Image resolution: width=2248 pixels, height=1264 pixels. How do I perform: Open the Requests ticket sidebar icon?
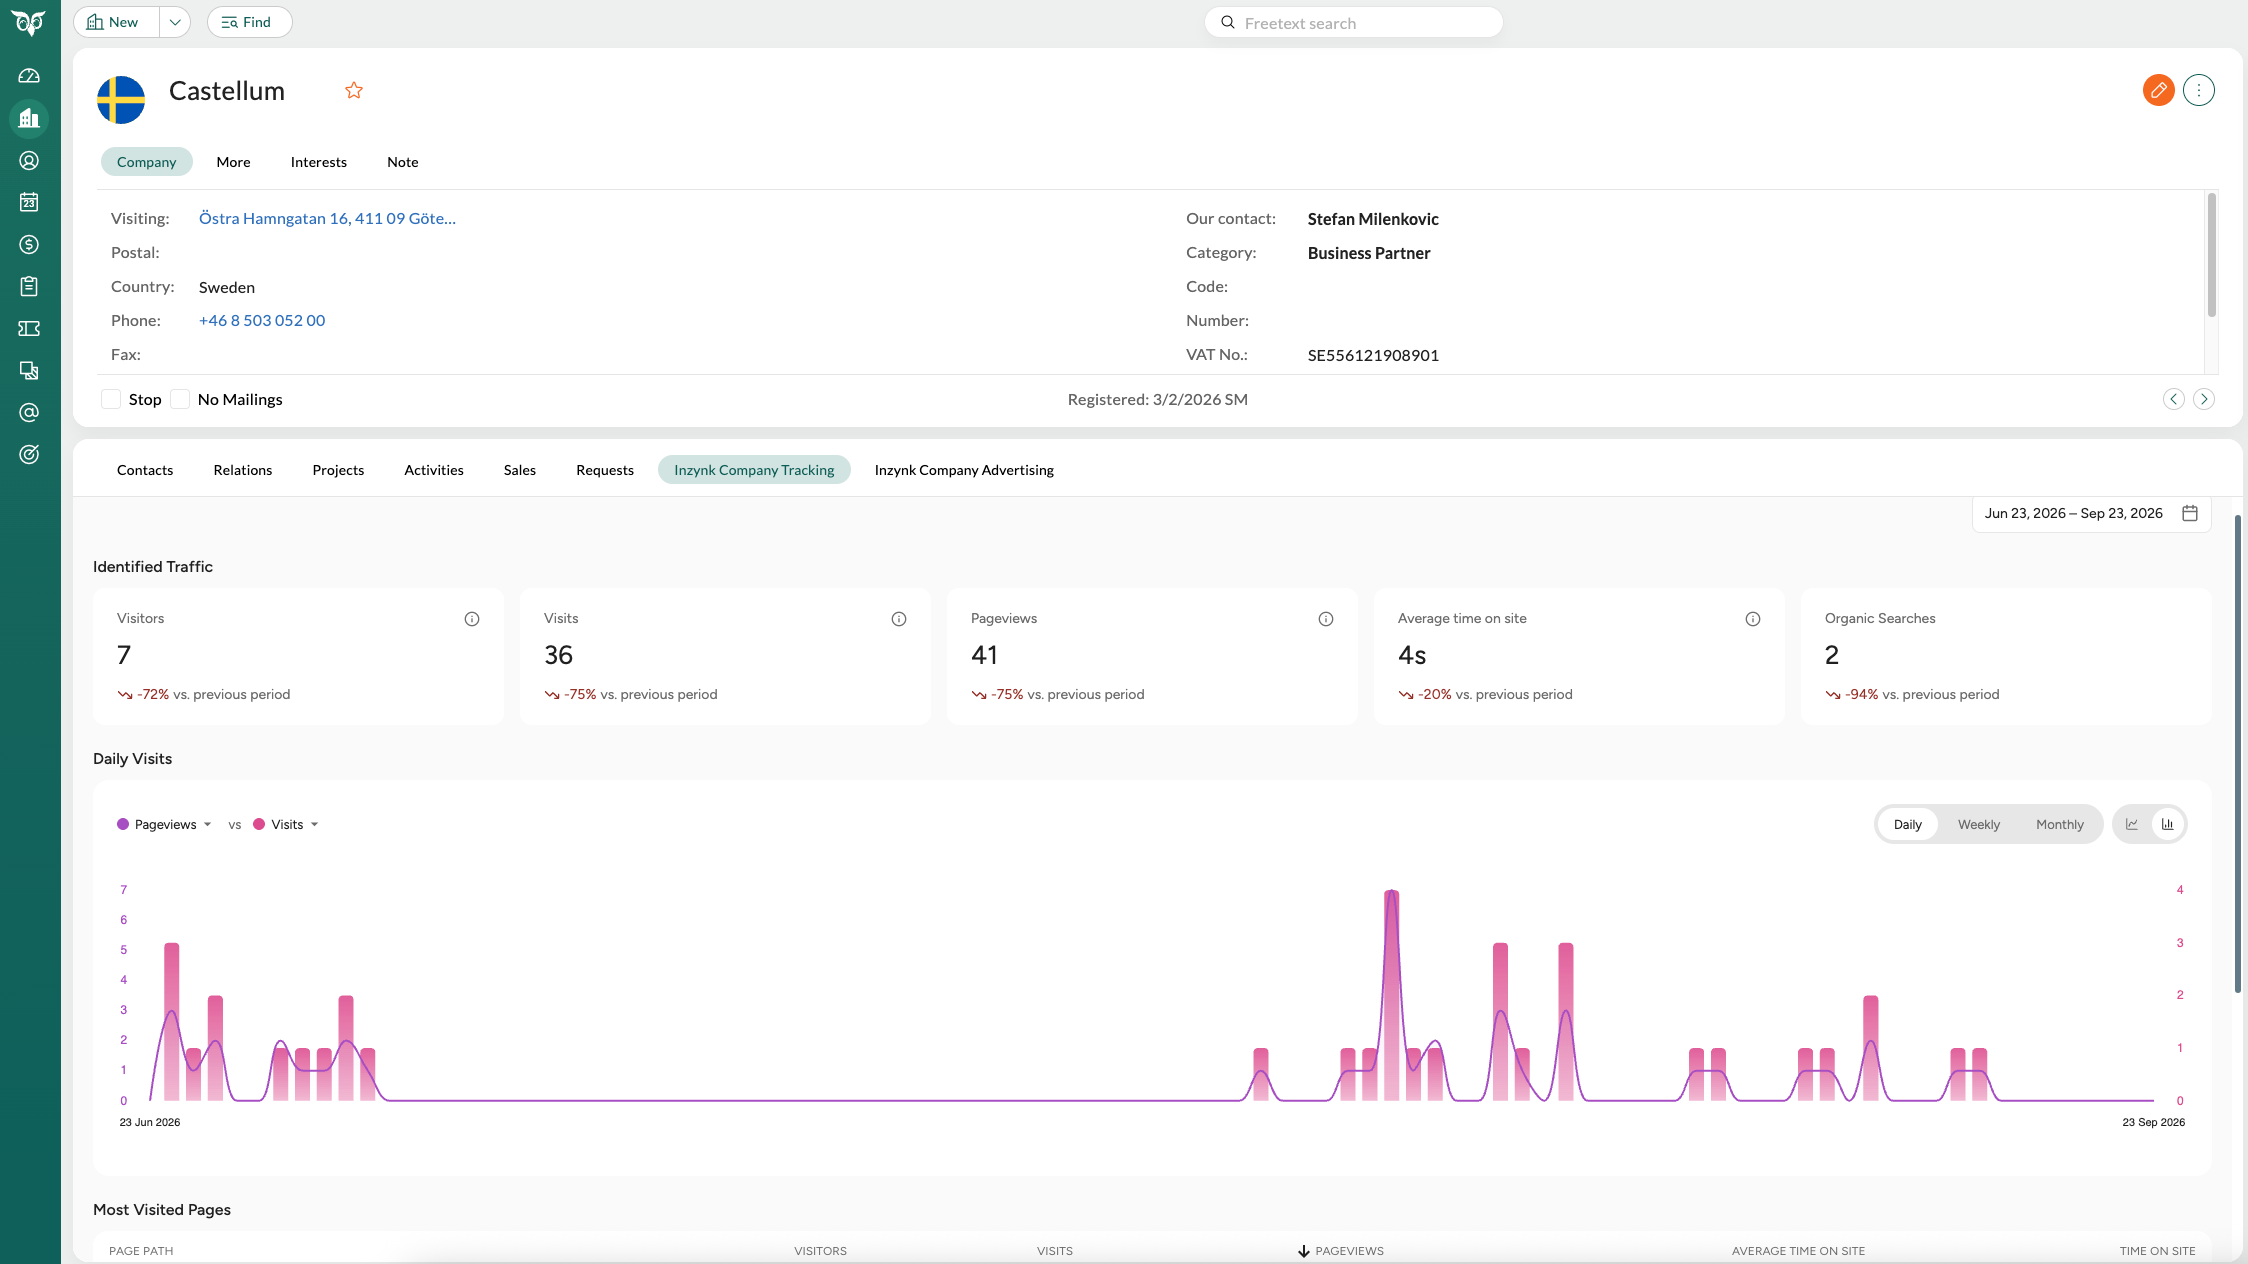(x=29, y=328)
